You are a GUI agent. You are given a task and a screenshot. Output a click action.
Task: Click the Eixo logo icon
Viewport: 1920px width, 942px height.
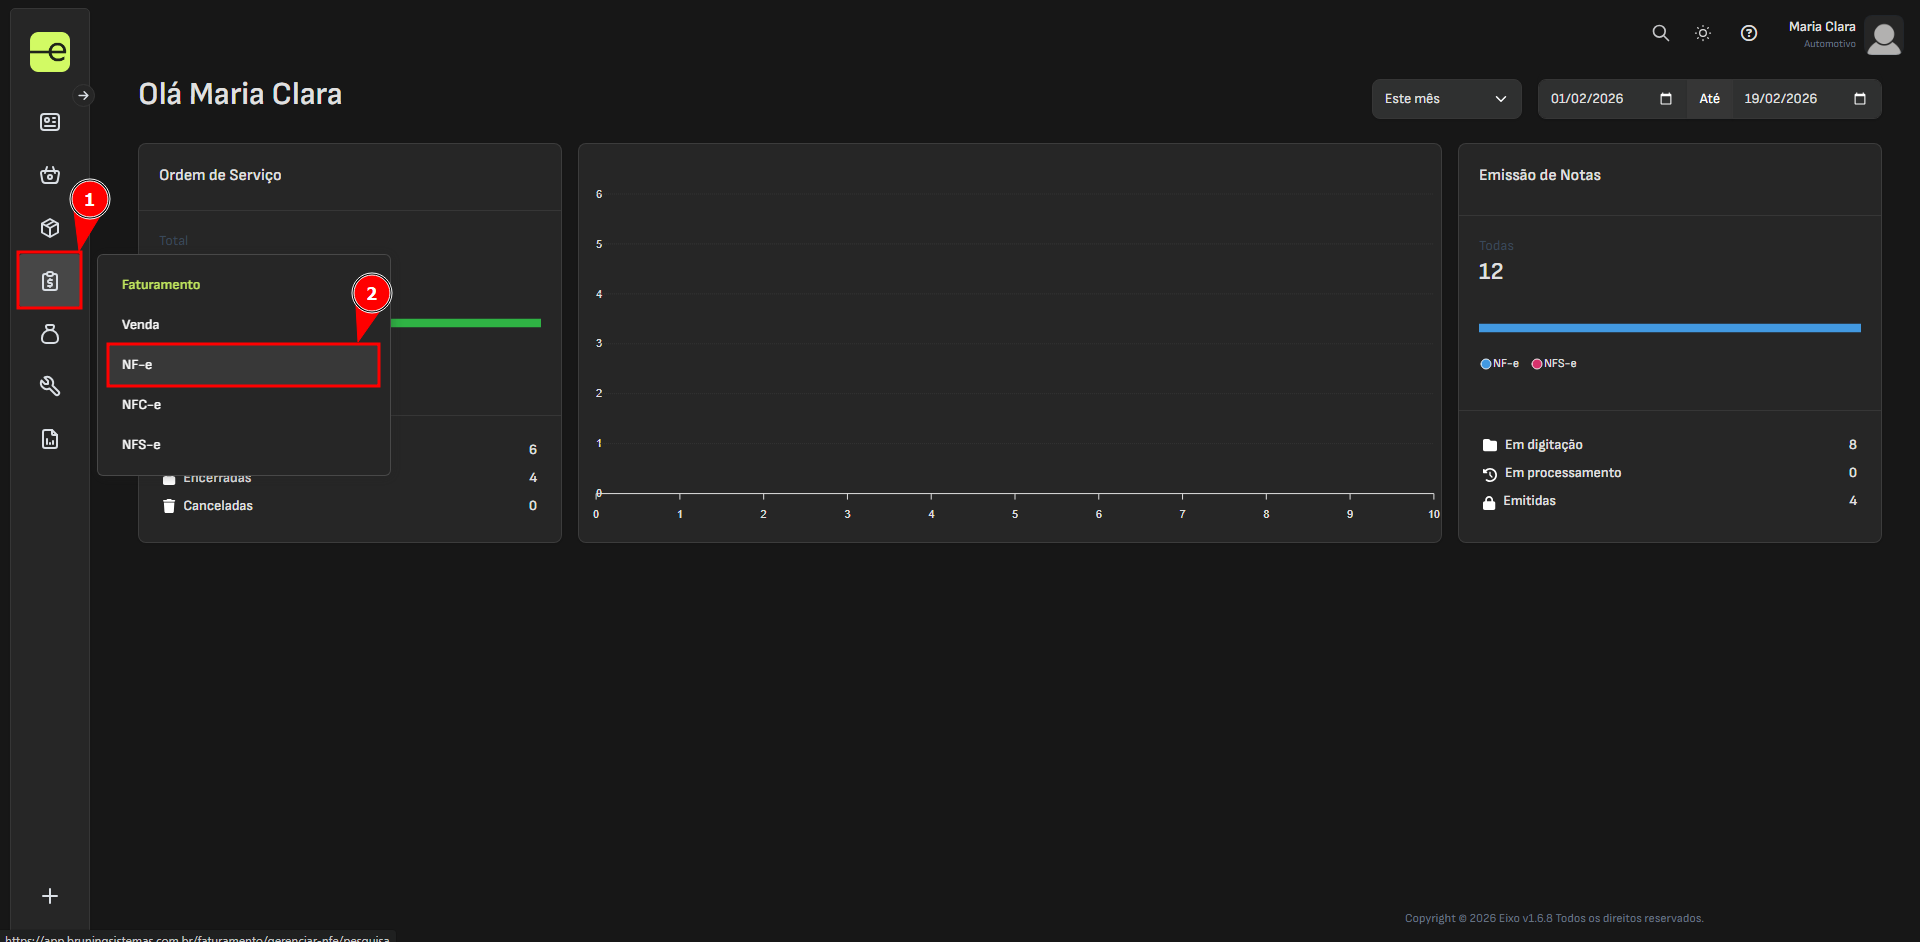pos(49,52)
